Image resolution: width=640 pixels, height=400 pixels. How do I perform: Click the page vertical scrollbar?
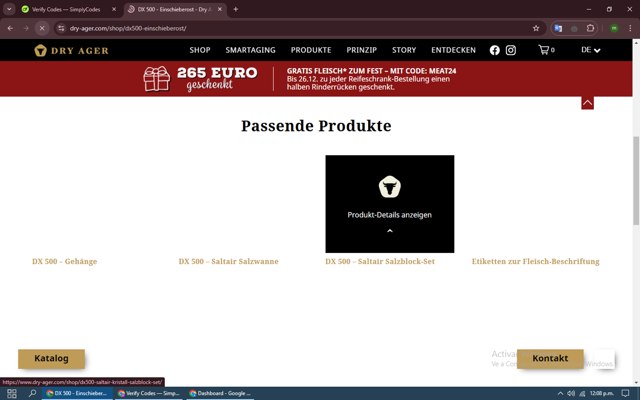636,180
